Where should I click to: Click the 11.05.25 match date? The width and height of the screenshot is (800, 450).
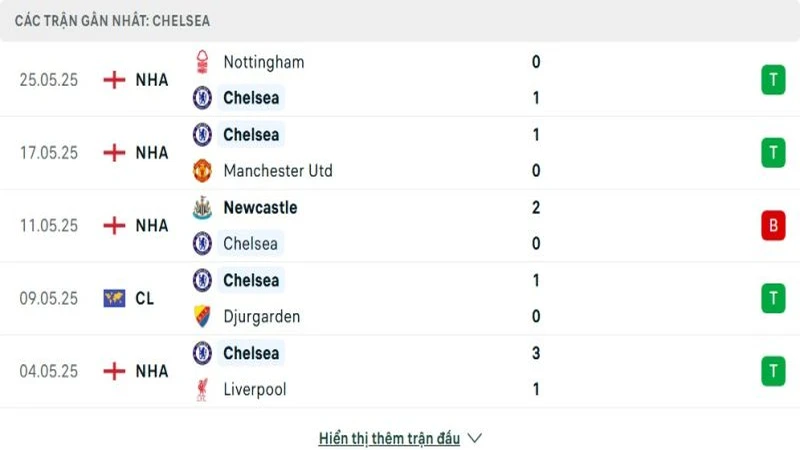coord(48,226)
